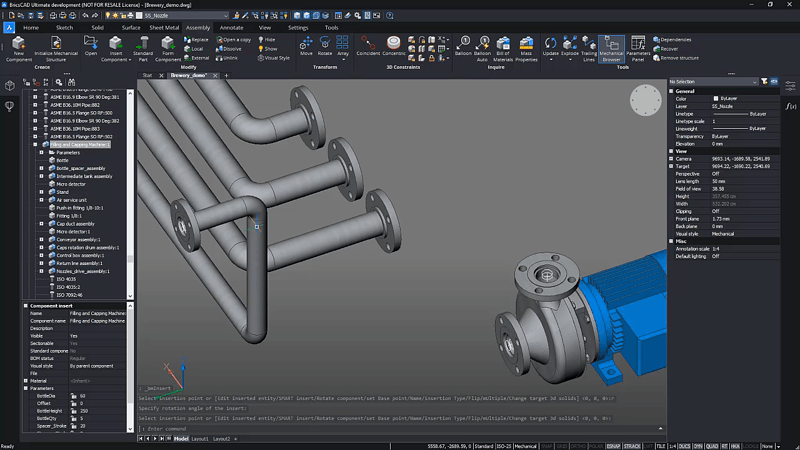Switch to the Solid ribbon tab
This screenshot has height=450, width=800.
coord(97,28)
